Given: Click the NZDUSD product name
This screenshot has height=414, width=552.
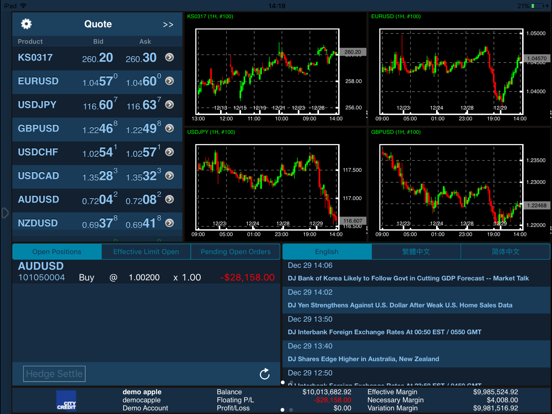Looking at the screenshot, I should pos(38,223).
